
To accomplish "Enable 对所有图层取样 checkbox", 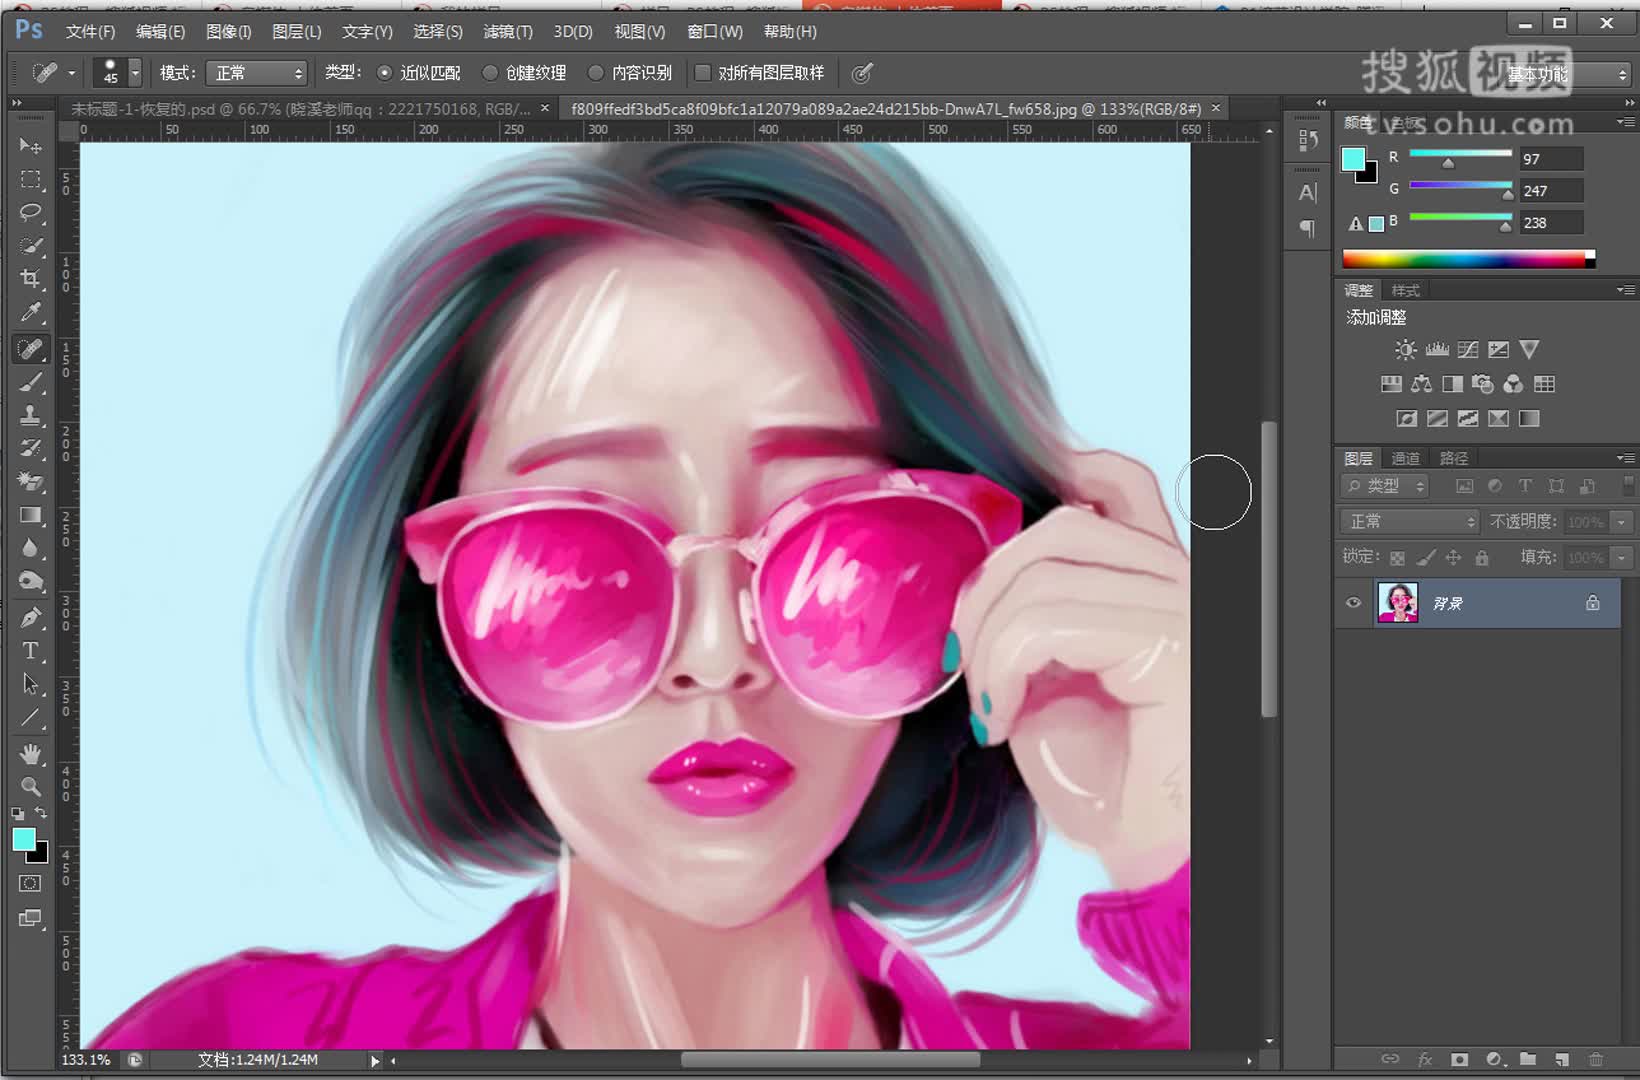I will tap(703, 73).
